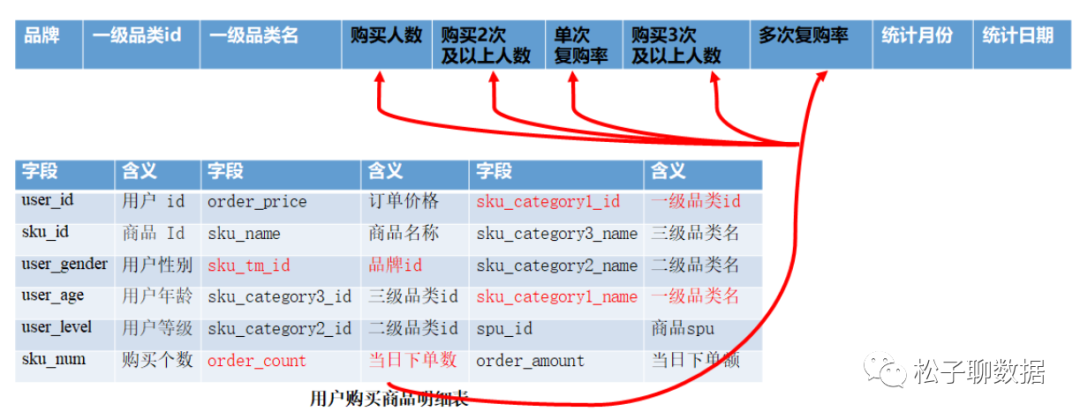Click the sku_category2_name cell
This screenshot has width=1080, height=419.
[x=557, y=271]
